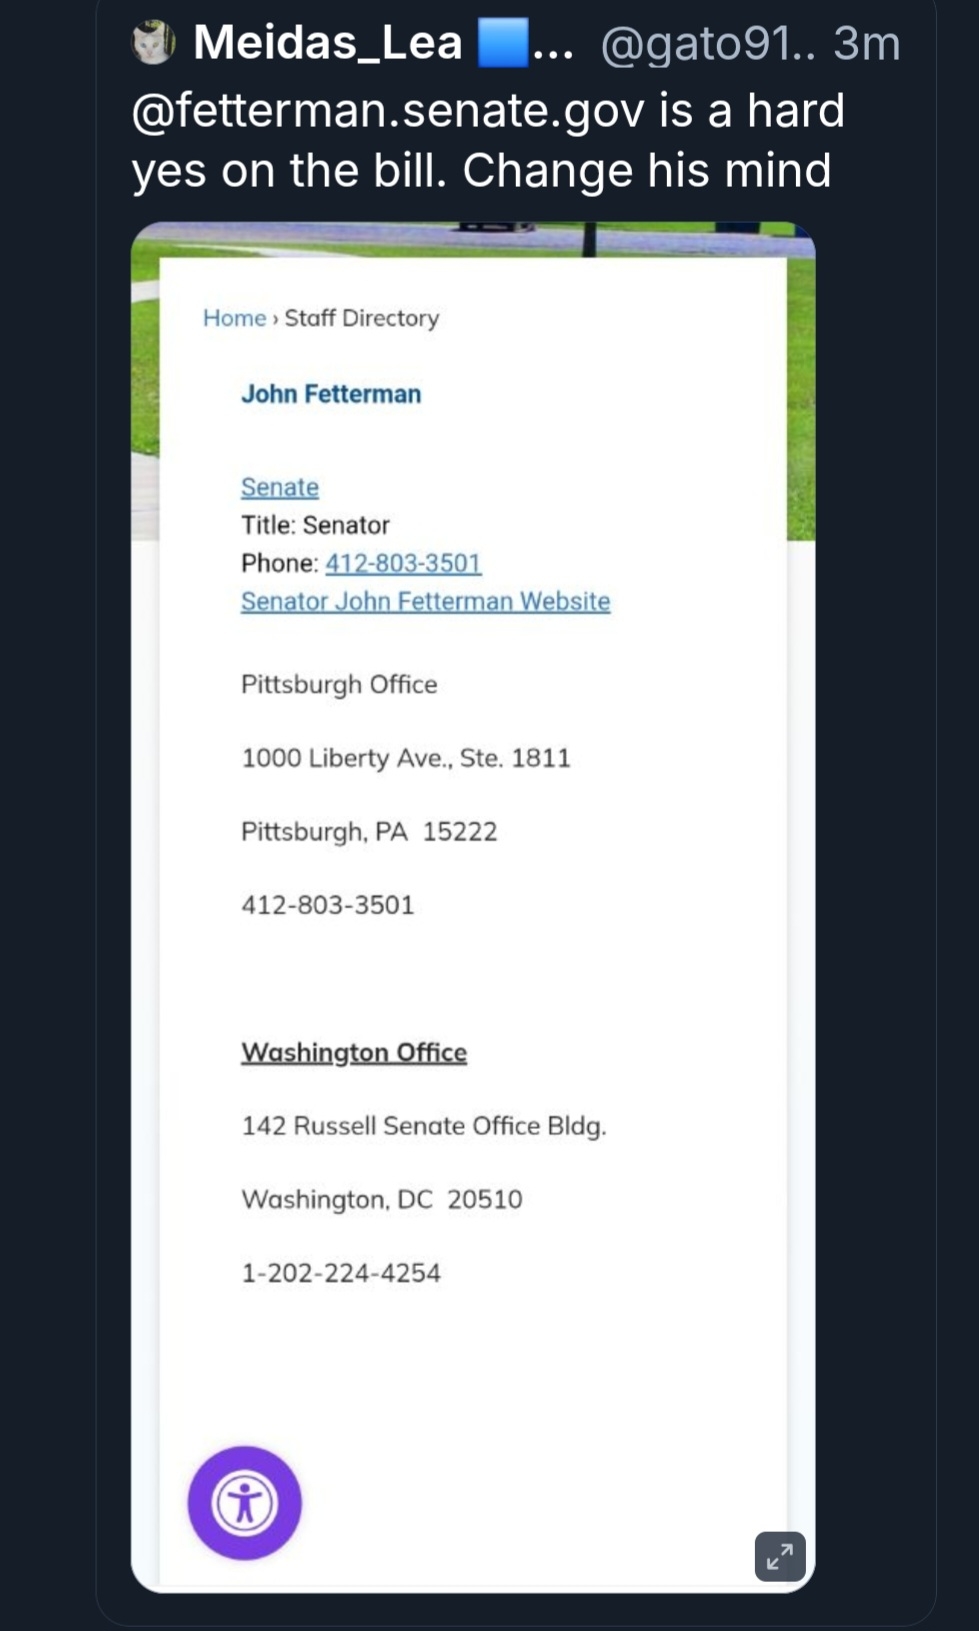Tap the 142 Russell Senate Office Bldg. address
Viewport: 979px width, 1631px height.
[424, 1126]
